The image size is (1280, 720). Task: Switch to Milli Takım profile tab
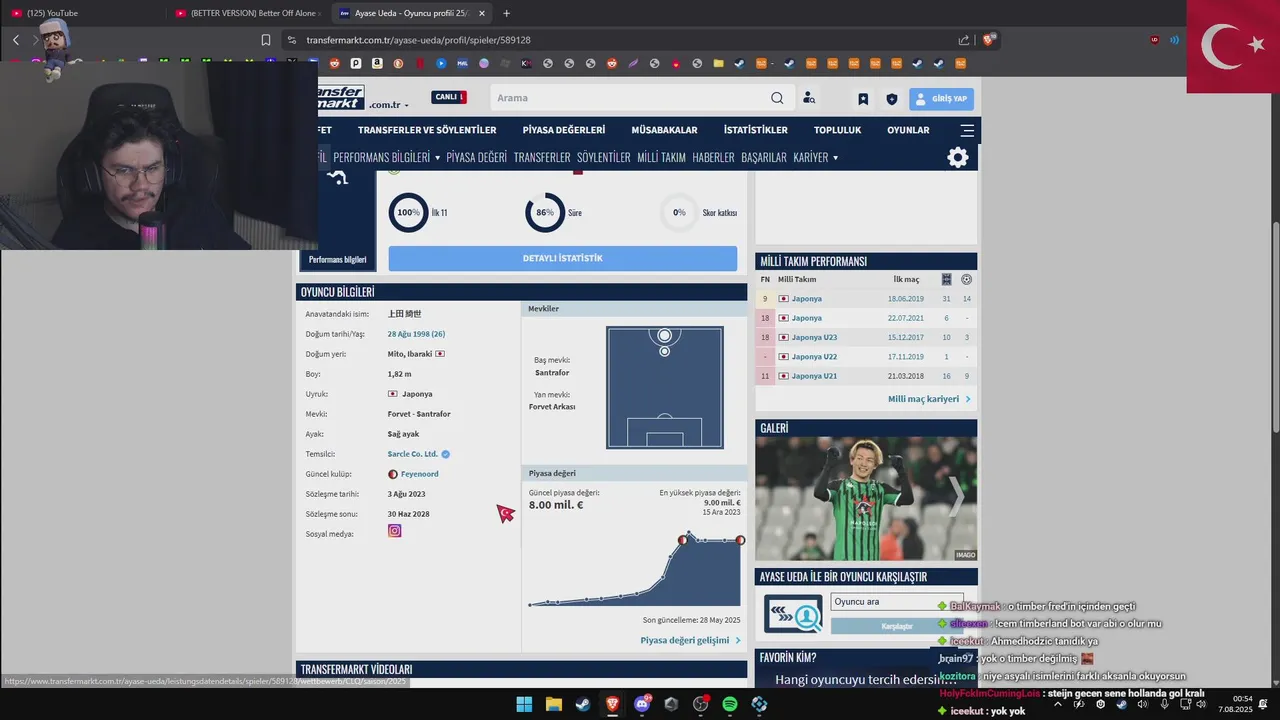click(x=661, y=157)
